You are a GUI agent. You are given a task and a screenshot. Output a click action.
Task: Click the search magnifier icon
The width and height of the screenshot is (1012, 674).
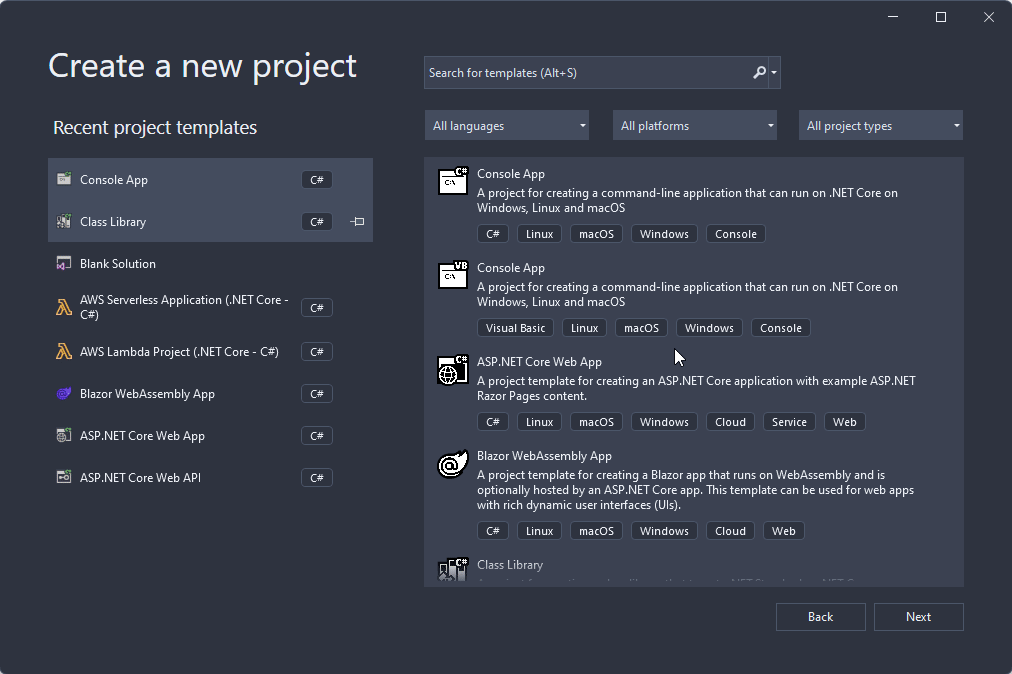click(x=759, y=73)
